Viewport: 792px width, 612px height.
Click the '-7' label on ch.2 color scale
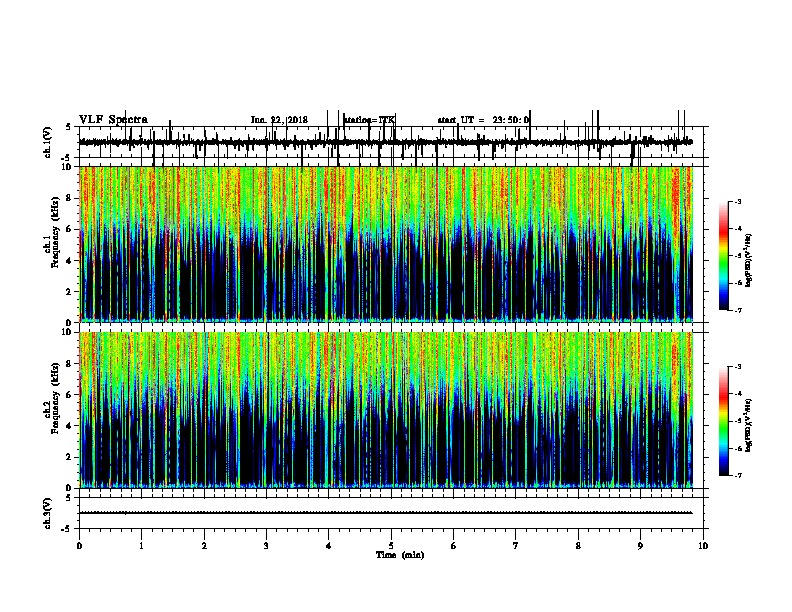click(737, 476)
